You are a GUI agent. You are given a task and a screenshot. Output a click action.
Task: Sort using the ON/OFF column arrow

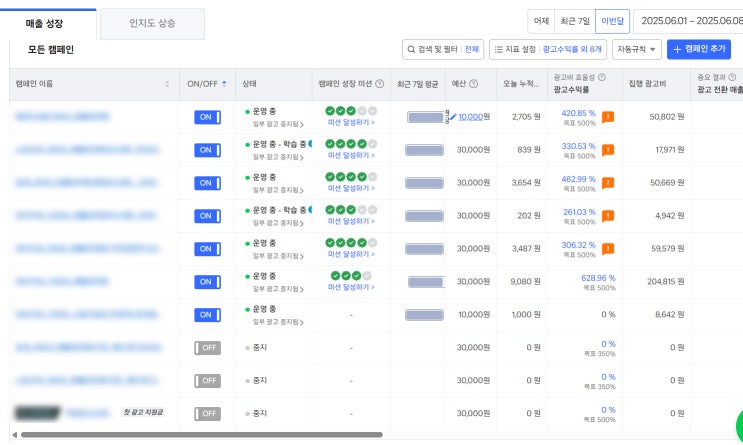pyautogui.click(x=224, y=84)
